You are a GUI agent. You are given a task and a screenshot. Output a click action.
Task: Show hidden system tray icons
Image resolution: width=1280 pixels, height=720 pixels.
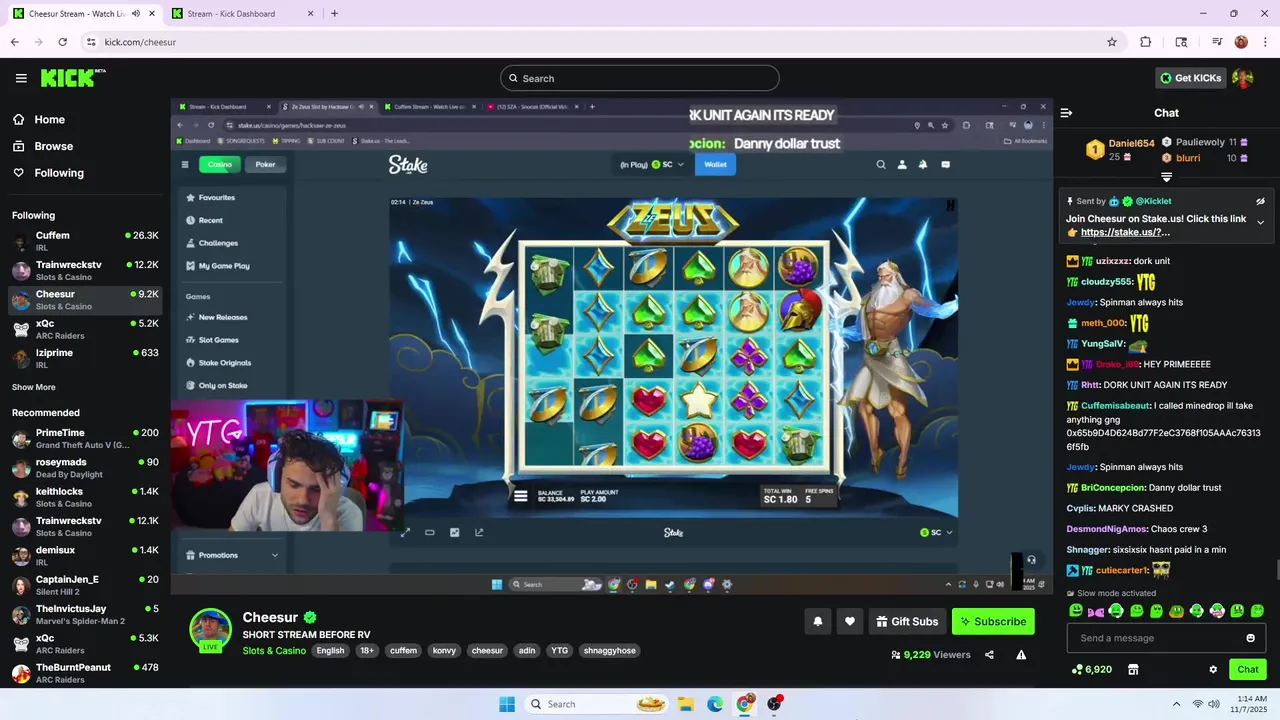coord(1176,704)
